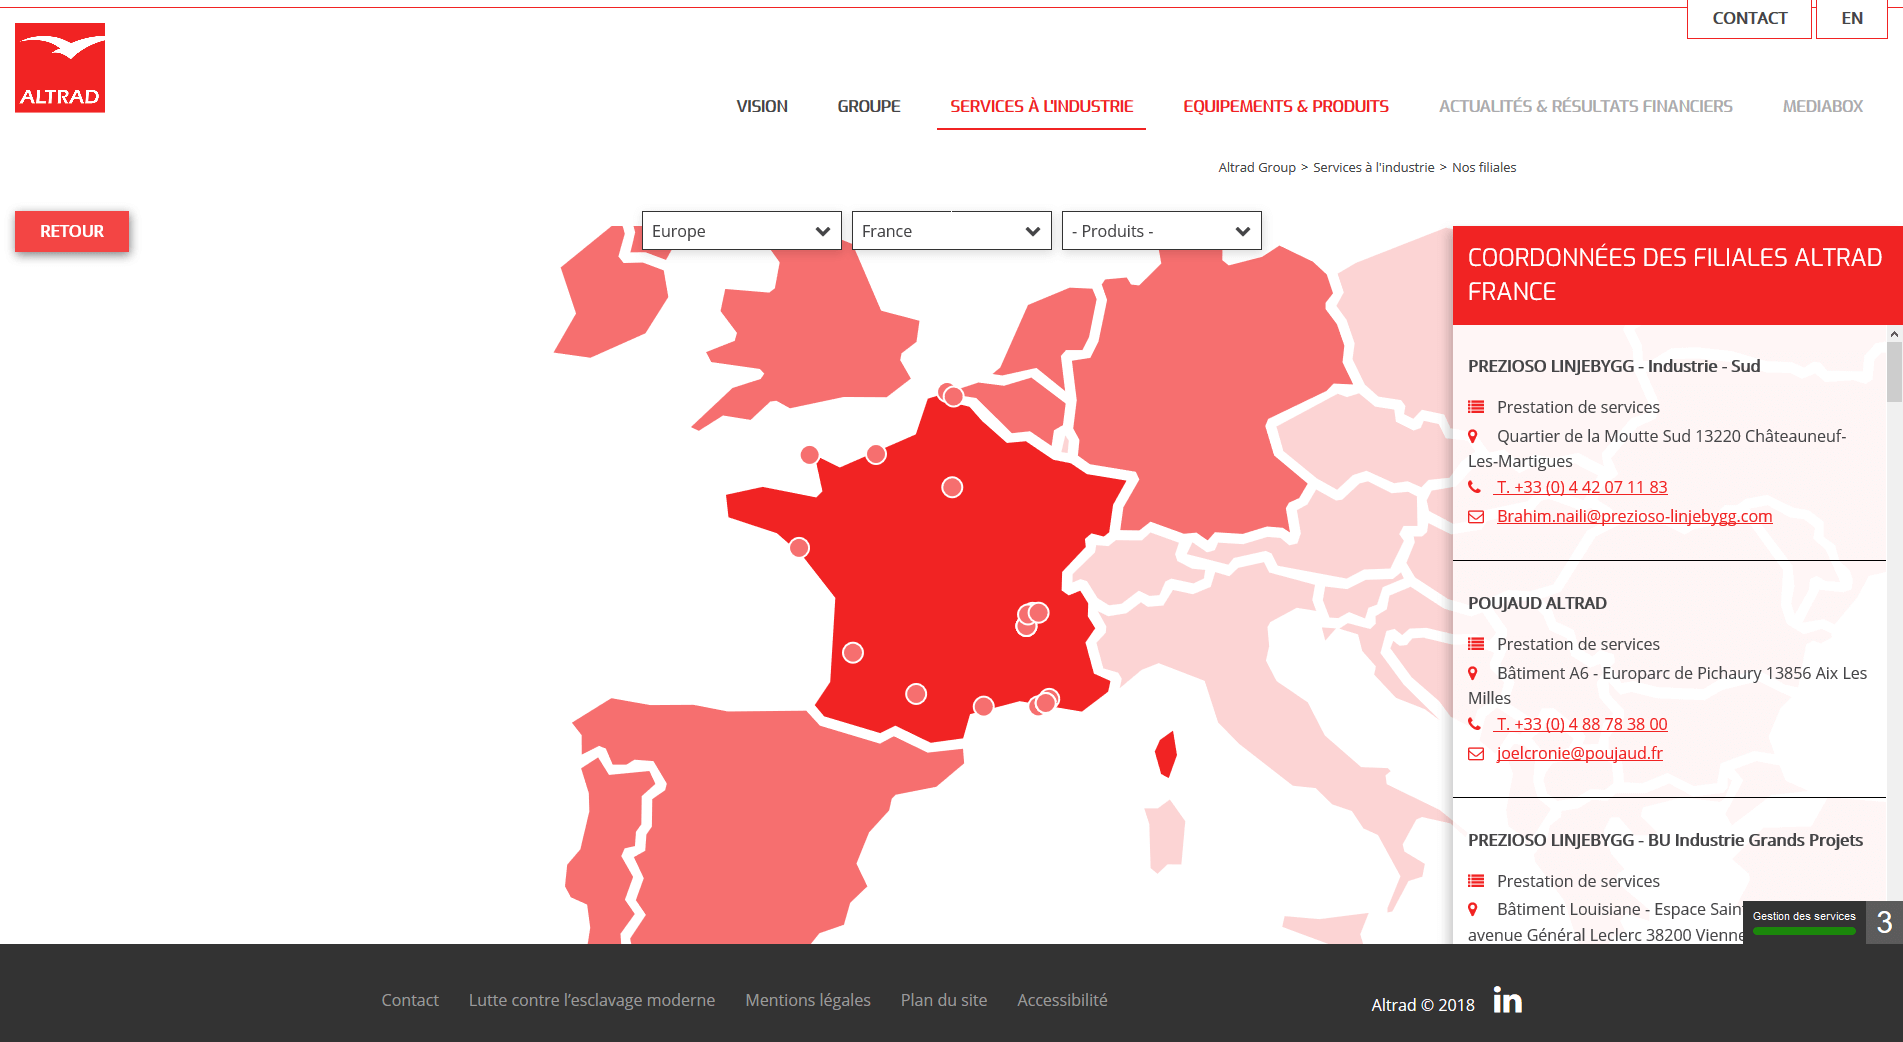Open the GROUPE menu
The width and height of the screenshot is (1903, 1042).
pos(869,106)
